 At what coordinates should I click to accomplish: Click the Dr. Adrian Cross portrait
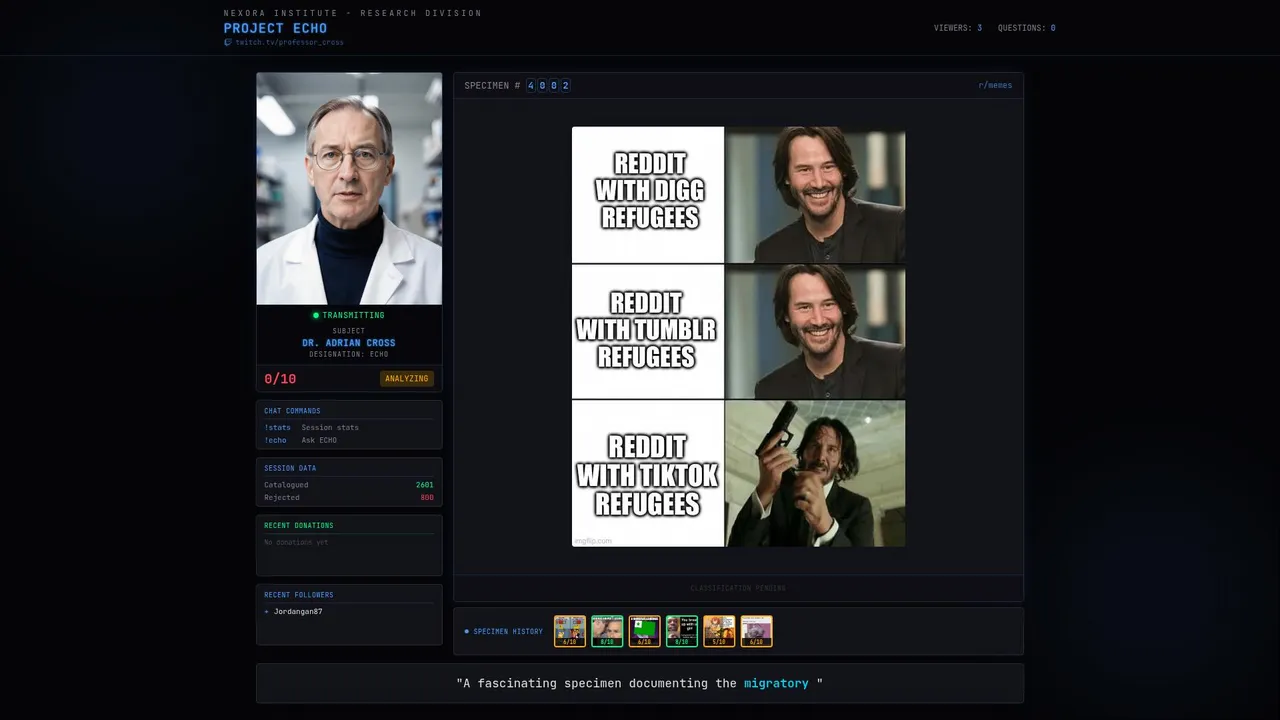pos(349,188)
